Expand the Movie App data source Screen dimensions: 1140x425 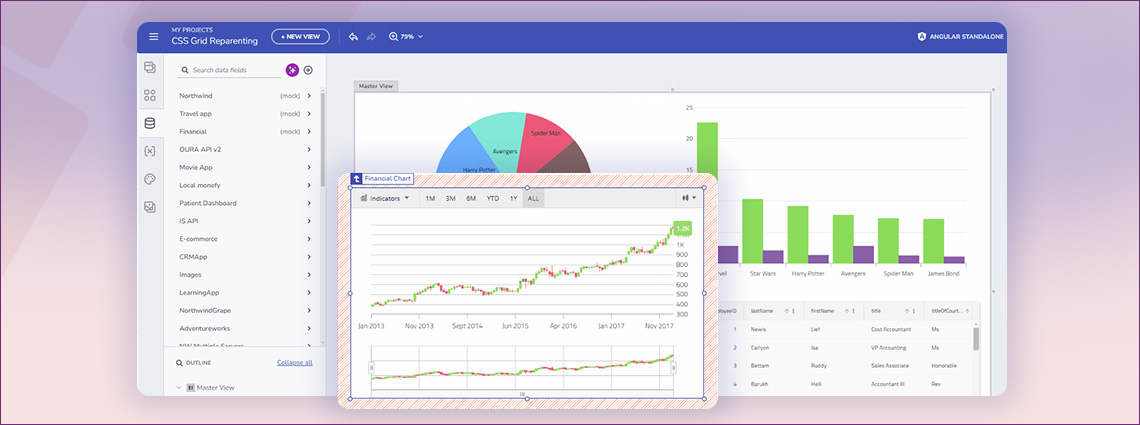[x=309, y=167]
